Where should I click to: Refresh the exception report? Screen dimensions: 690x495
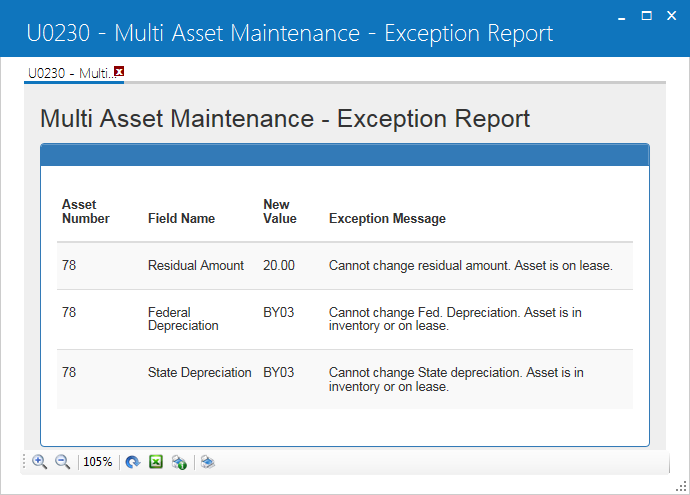point(132,462)
